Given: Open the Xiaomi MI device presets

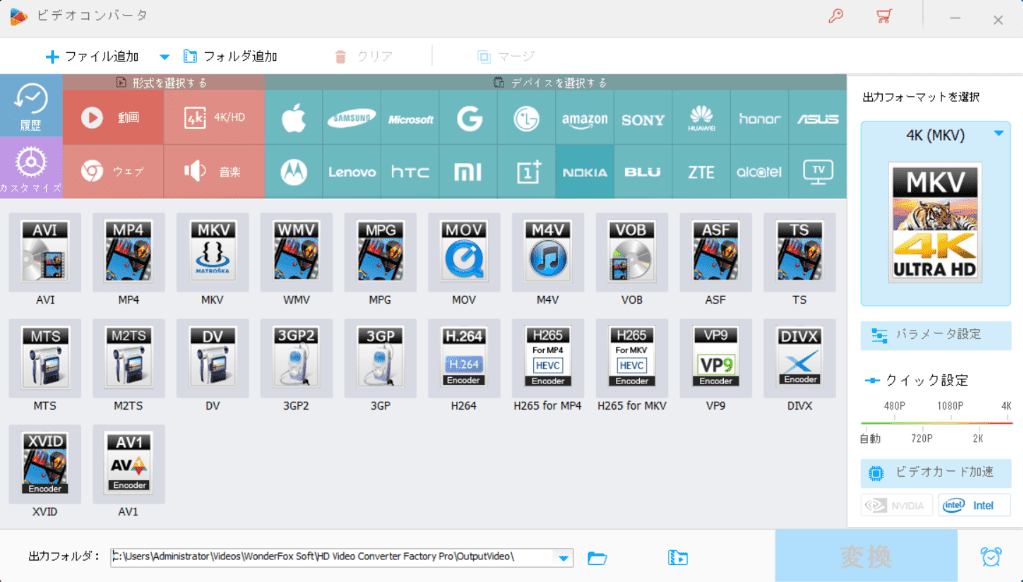Looking at the screenshot, I should tap(468, 172).
